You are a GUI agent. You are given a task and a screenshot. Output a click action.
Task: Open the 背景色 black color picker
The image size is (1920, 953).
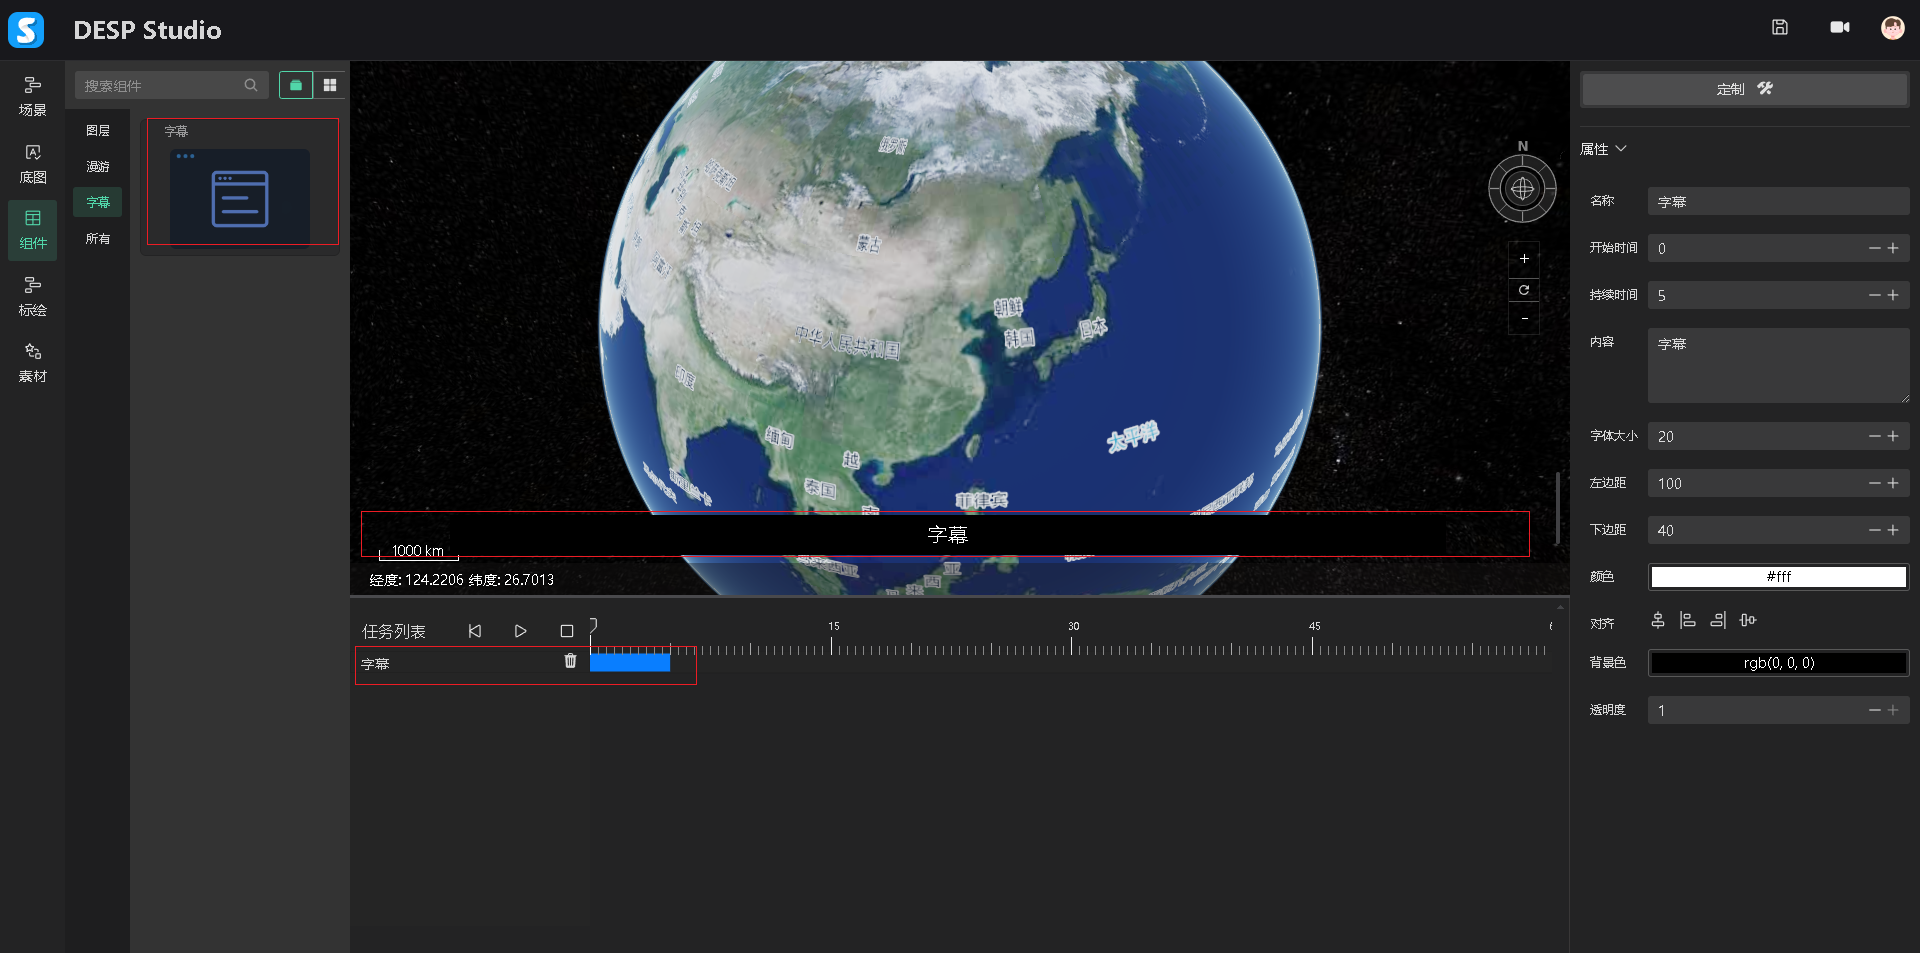coord(1778,663)
